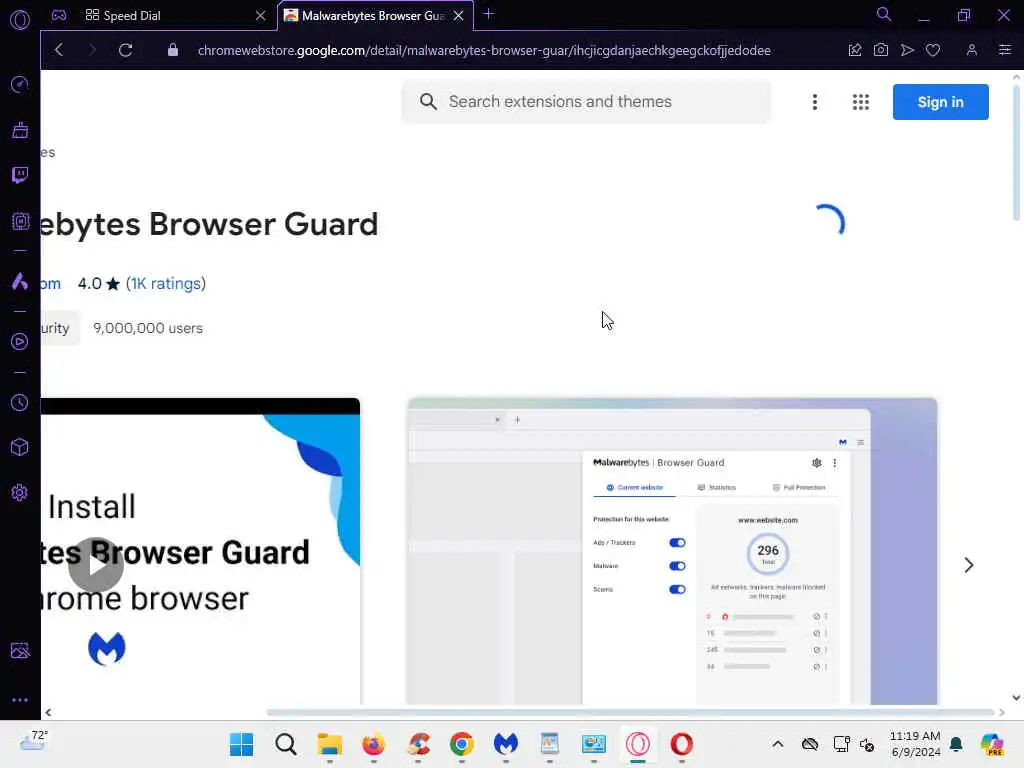Open the picture icon in sidebar
1024x768 pixels.
coord(20,650)
